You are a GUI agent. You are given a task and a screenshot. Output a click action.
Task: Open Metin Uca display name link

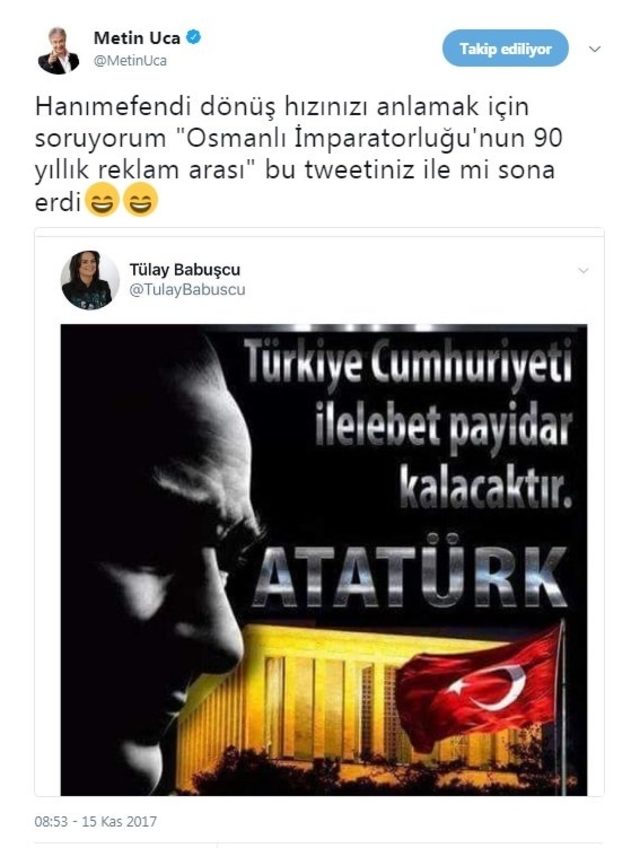tap(137, 37)
